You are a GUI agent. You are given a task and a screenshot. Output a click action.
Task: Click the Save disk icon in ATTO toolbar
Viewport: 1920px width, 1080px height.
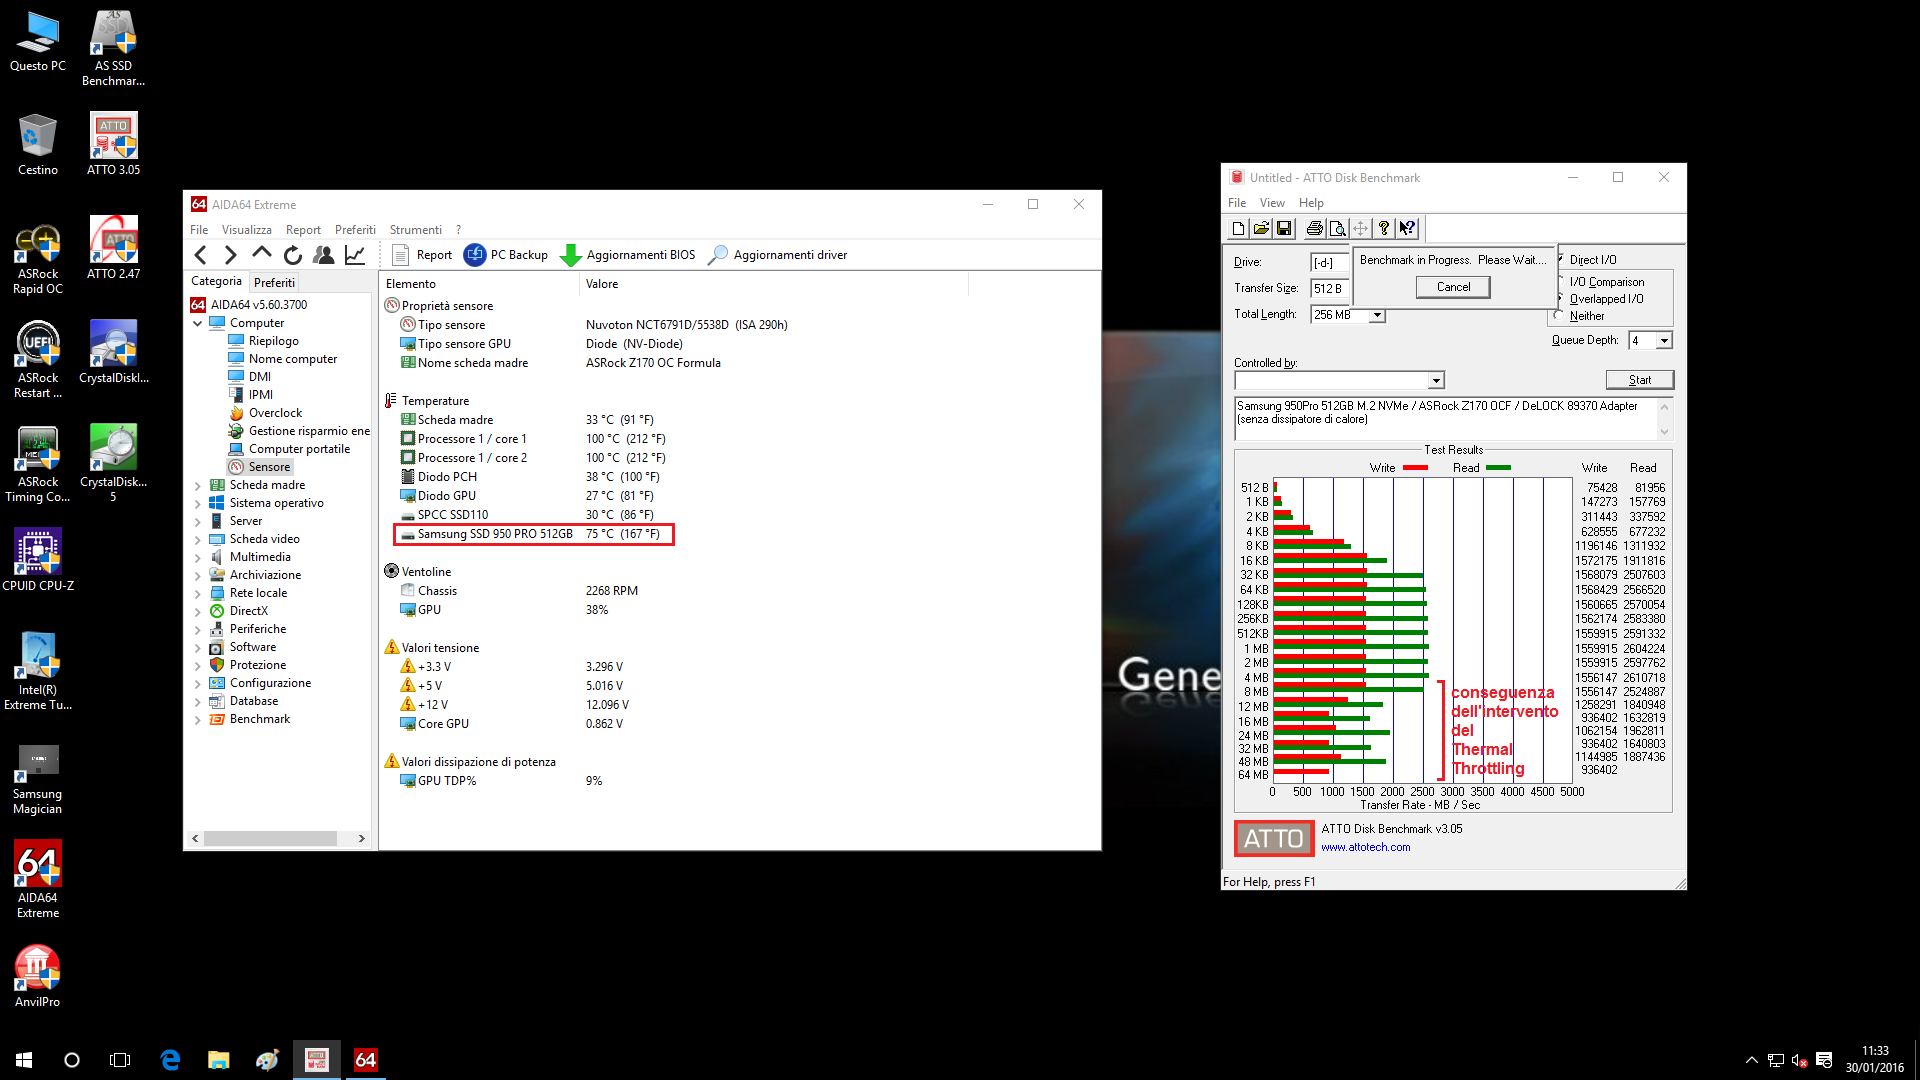point(1285,229)
